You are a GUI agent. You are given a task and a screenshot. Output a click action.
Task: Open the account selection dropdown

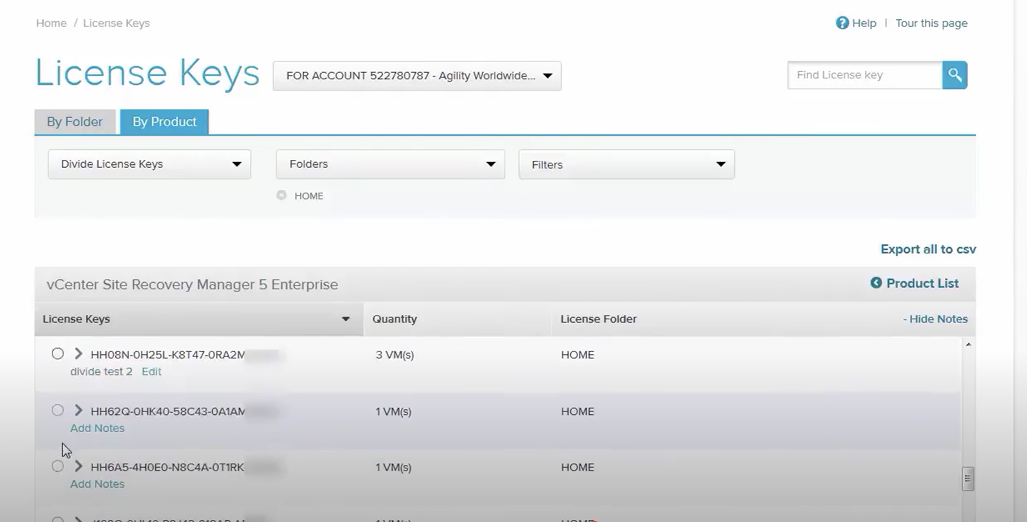[417, 76]
